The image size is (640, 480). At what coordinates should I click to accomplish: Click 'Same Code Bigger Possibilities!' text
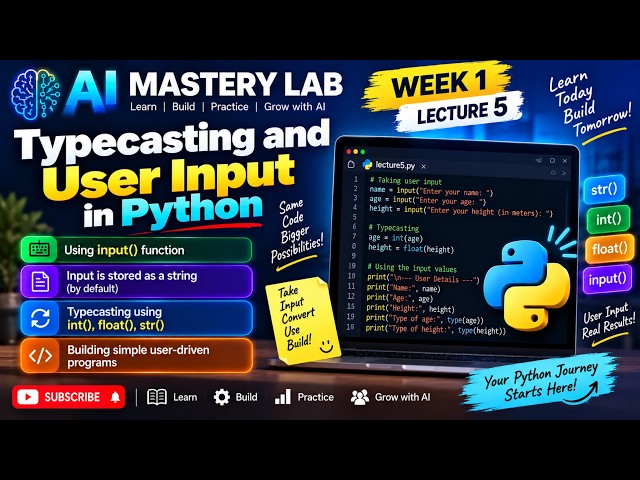297,232
